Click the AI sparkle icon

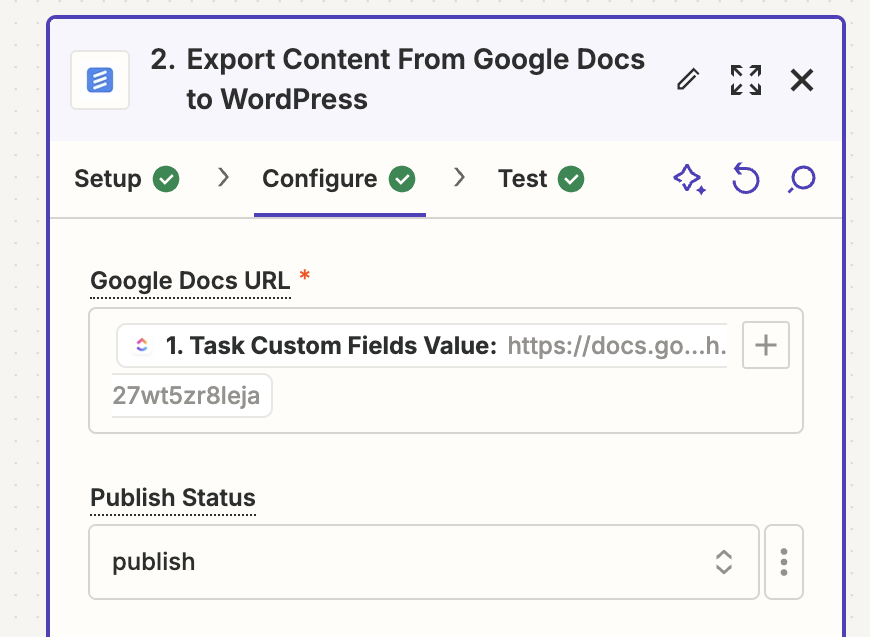[x=688, y=180]
